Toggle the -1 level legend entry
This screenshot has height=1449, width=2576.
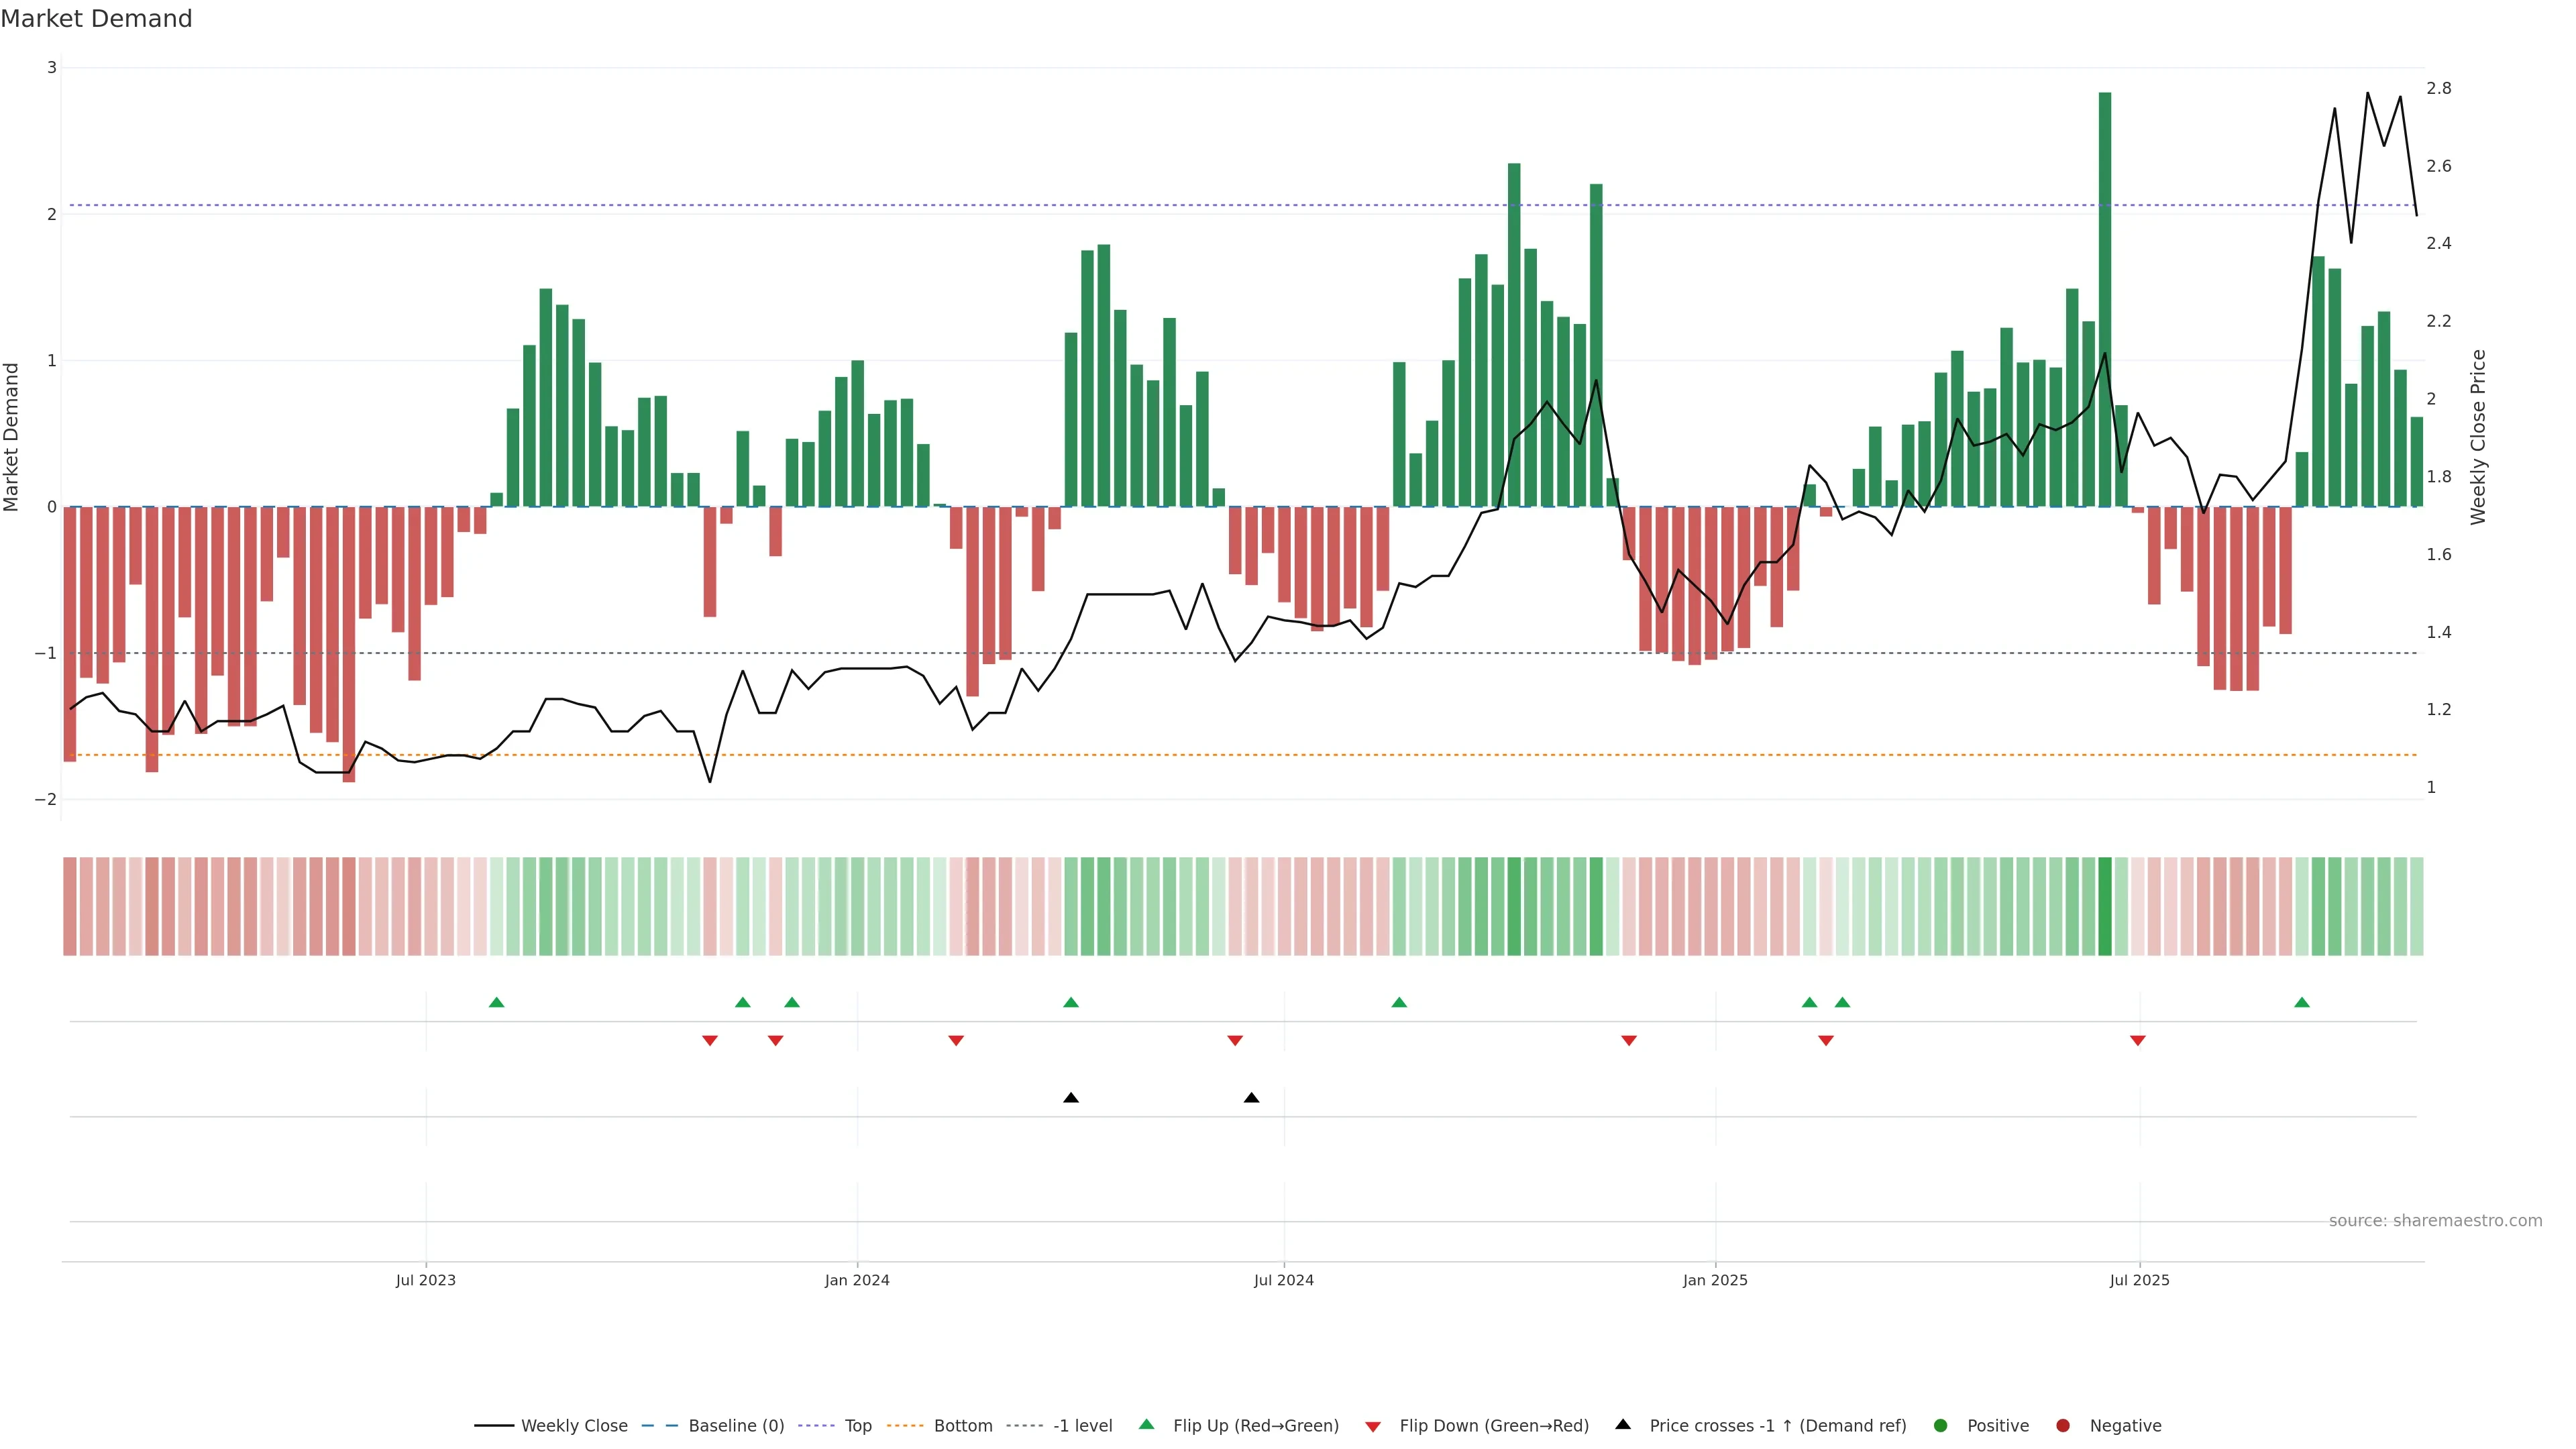[x=1082, y=1426]
